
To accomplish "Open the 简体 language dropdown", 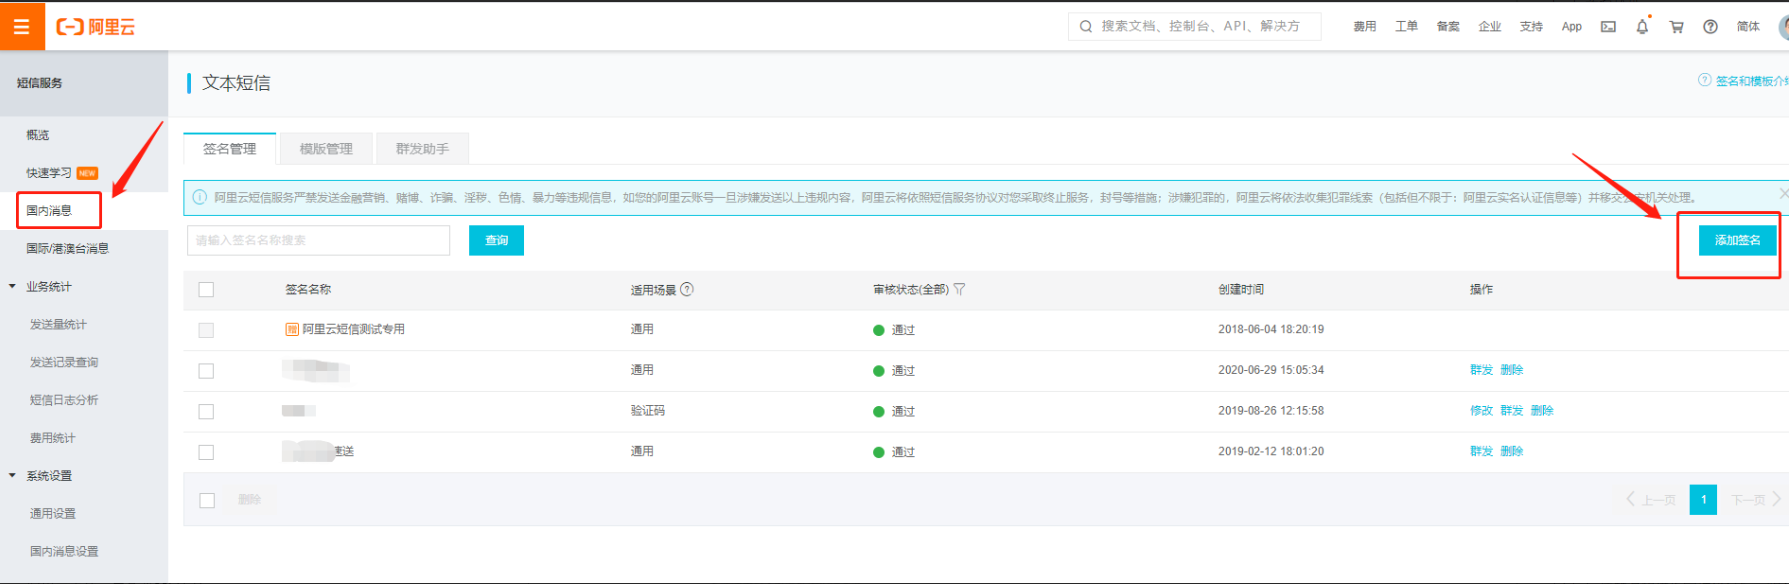I will [1747, 27].
